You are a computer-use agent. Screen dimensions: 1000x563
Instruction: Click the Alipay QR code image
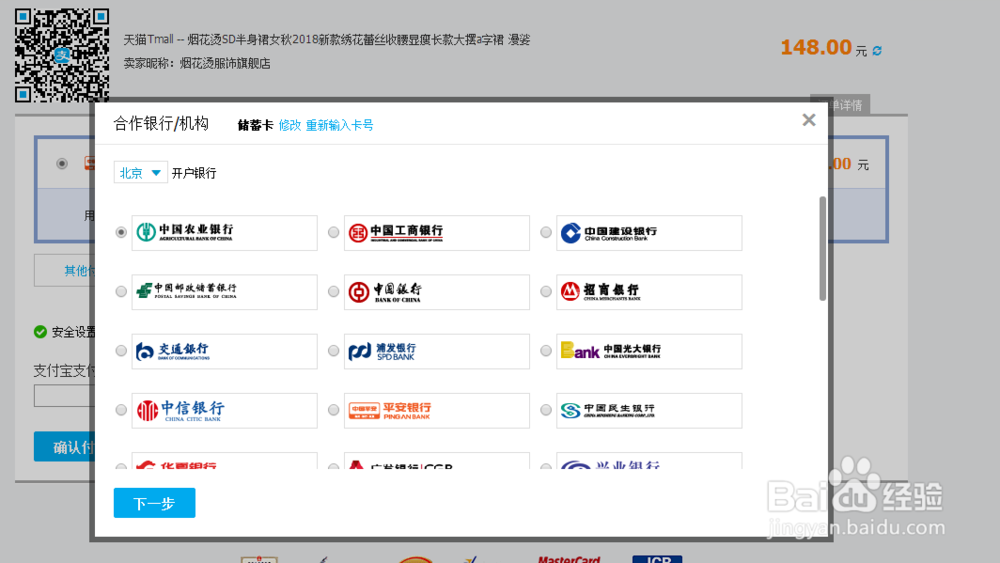click(62, 55)
